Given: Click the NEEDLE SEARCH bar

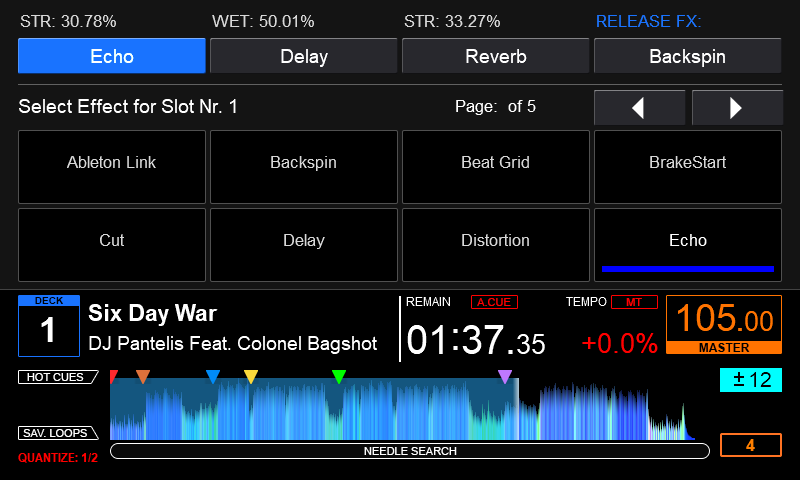Looking at the screenshot, I should tap(410, 451).
